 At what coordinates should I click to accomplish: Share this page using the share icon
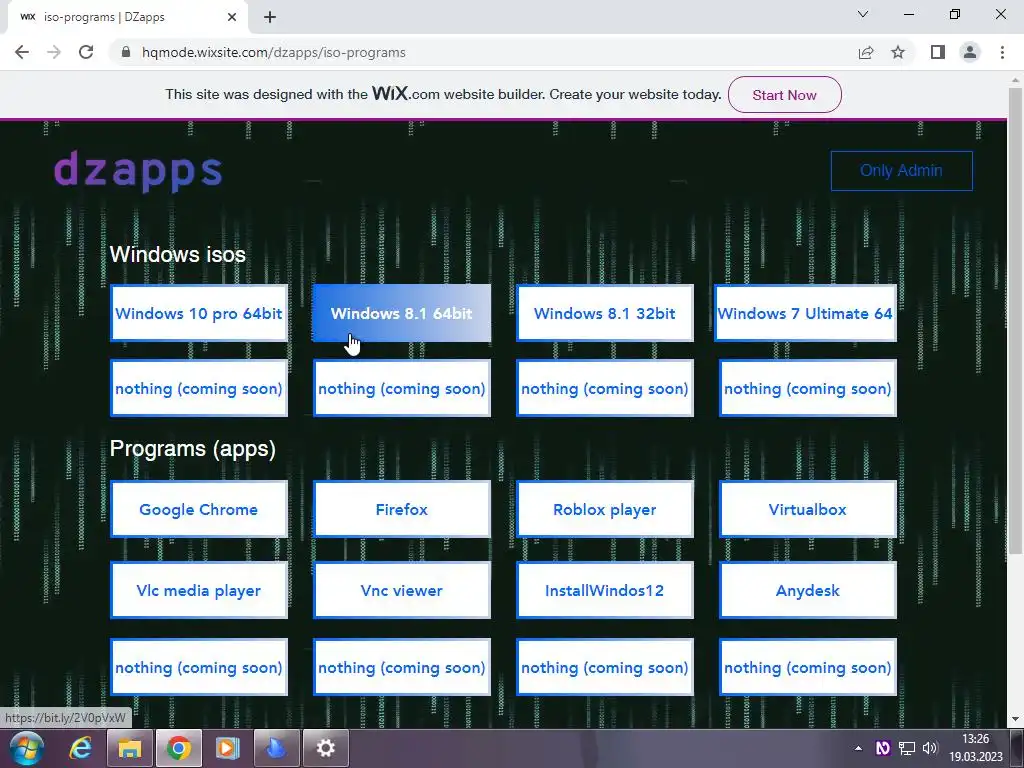pos(866,52)
